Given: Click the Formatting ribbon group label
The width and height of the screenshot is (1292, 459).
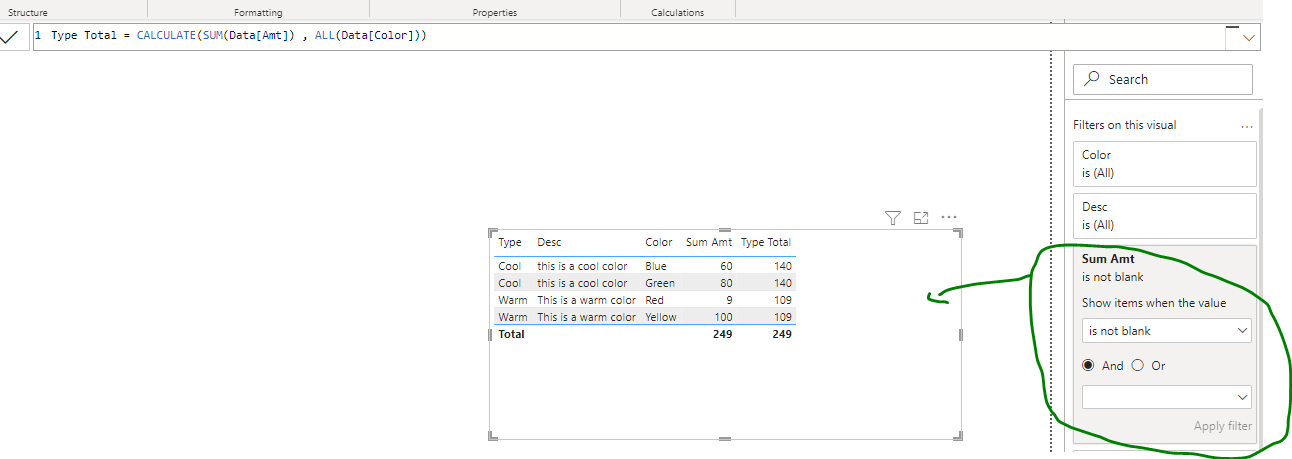Looking at the screenshot, I should tap(258, 12).
